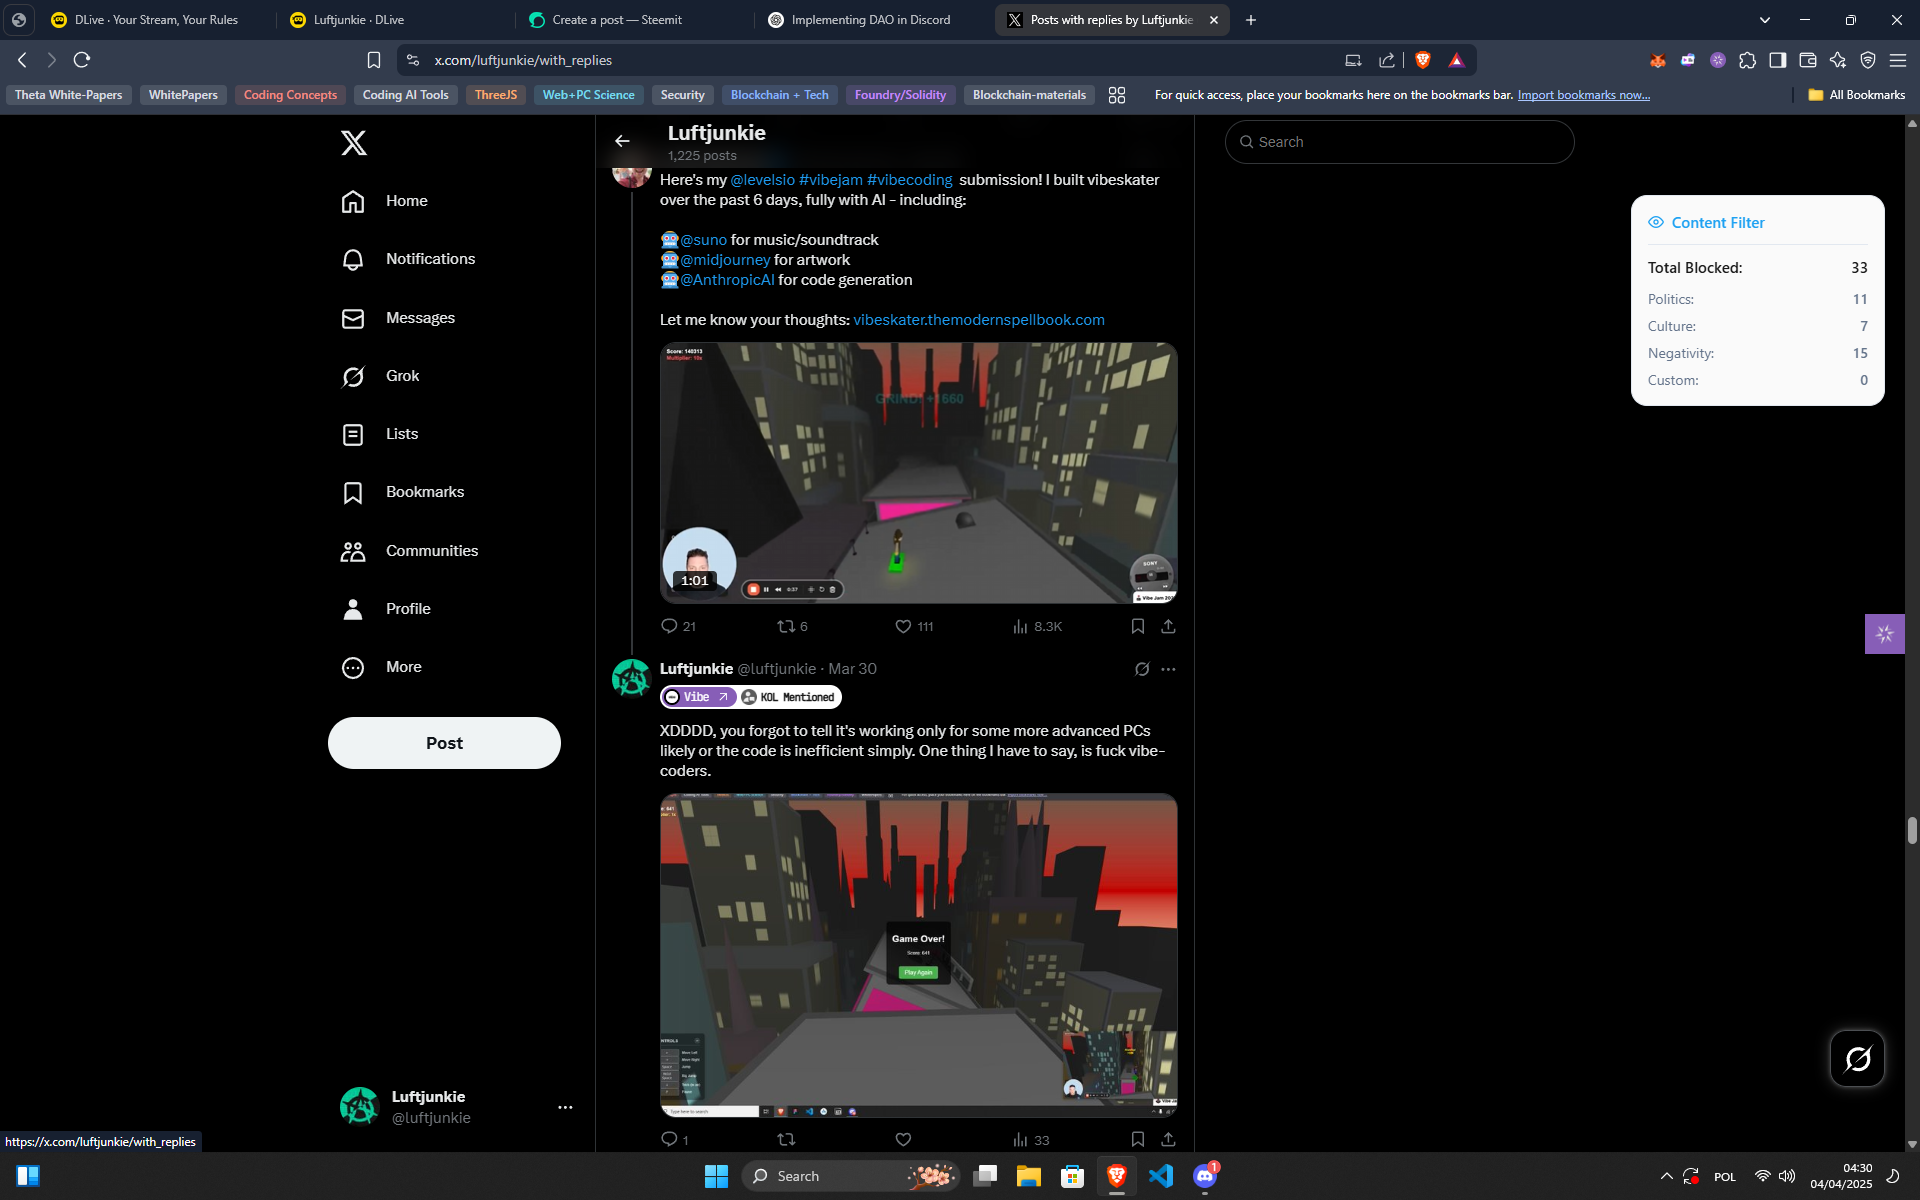Open the Brave Wallet icon
Screen dimensions: 1920x1200
(x=1807, y=60)
